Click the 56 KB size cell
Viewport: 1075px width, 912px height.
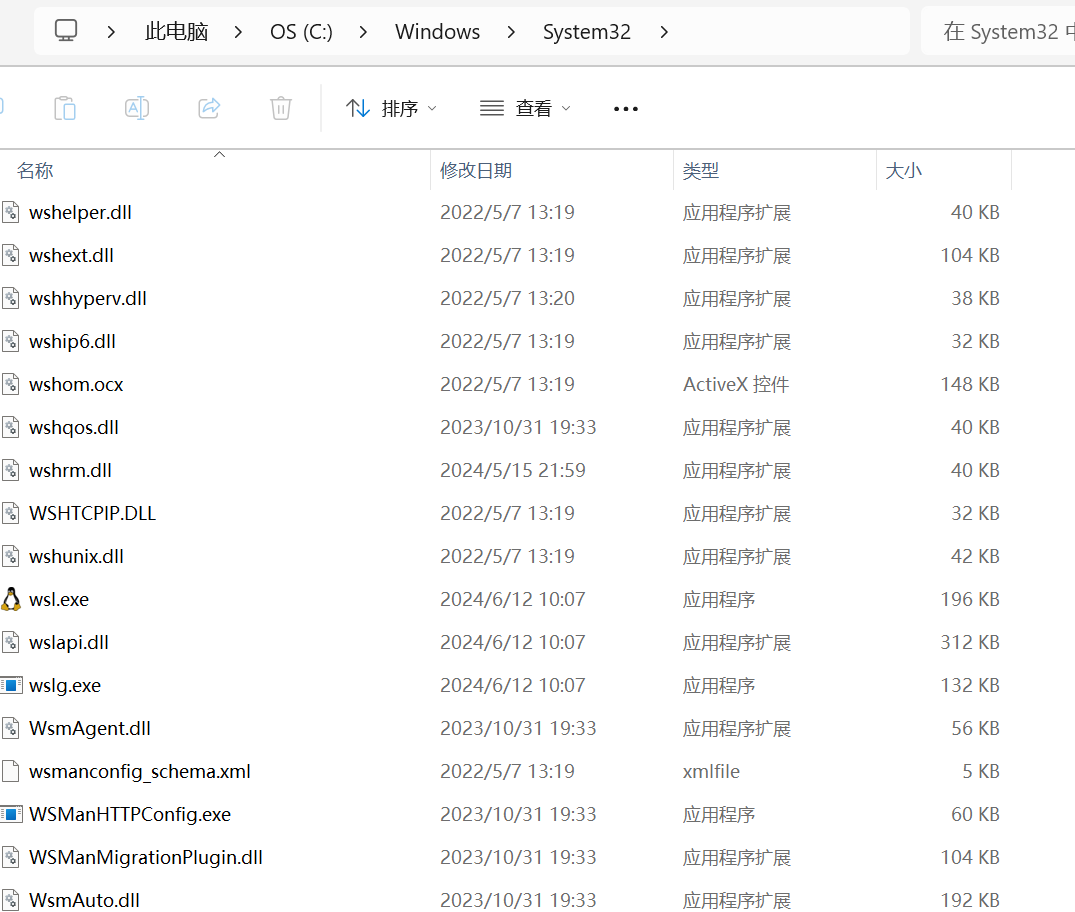976,728
